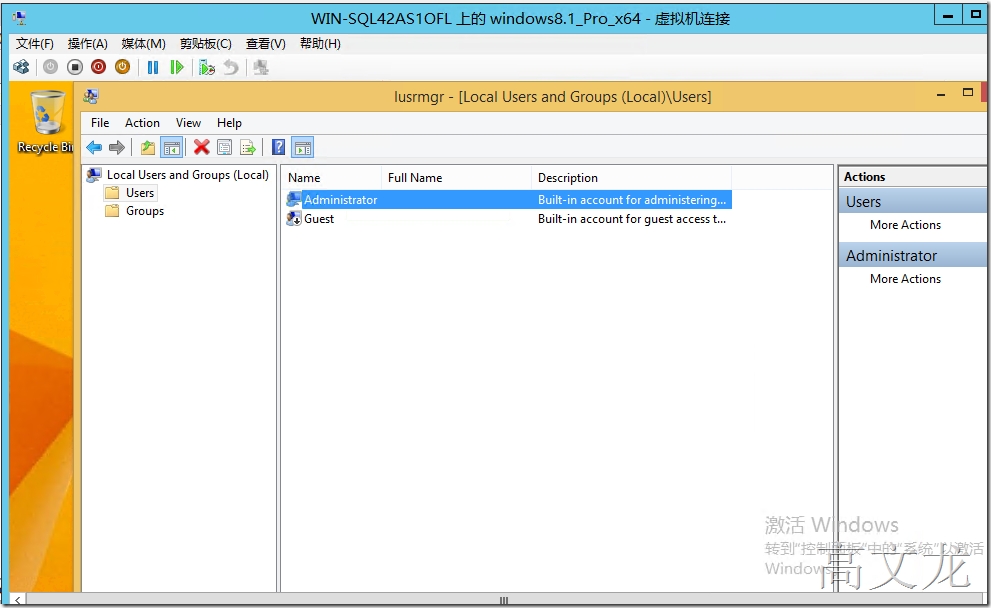Click the Ctrl+Alt+Del icon in VM toolbar
991x608 pixels.
[x=21, y=67]
